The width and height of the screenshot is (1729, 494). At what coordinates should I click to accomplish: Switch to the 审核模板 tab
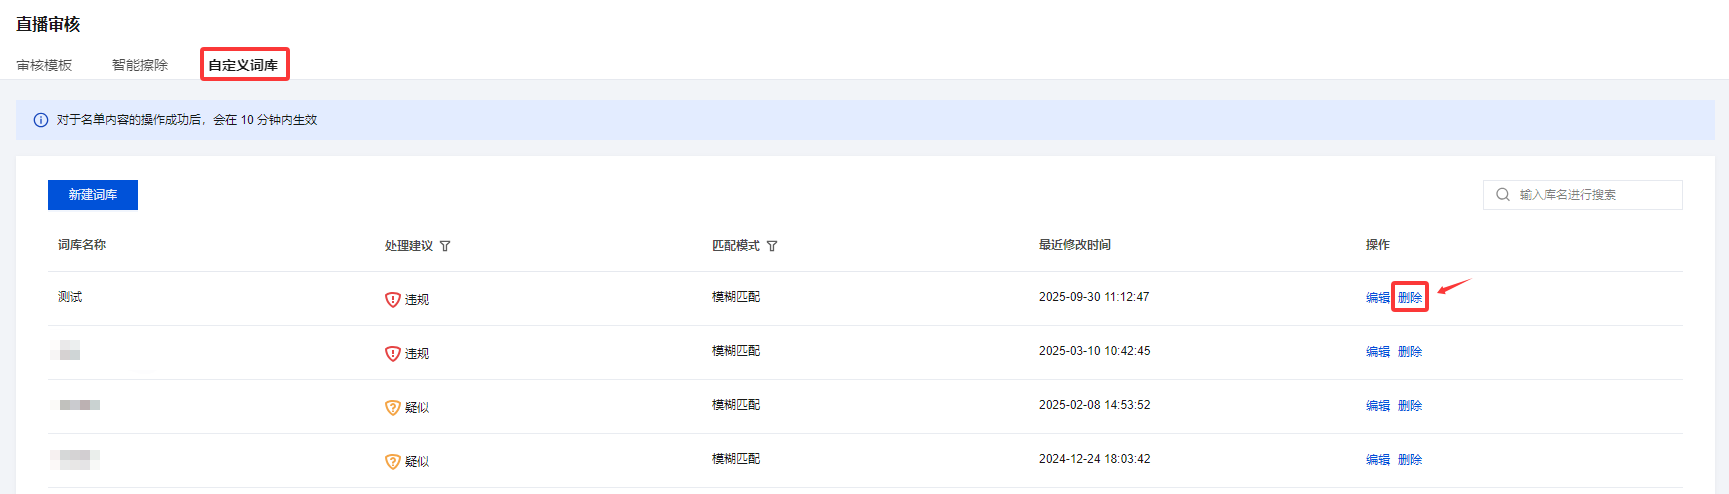[x=44, y=65]
